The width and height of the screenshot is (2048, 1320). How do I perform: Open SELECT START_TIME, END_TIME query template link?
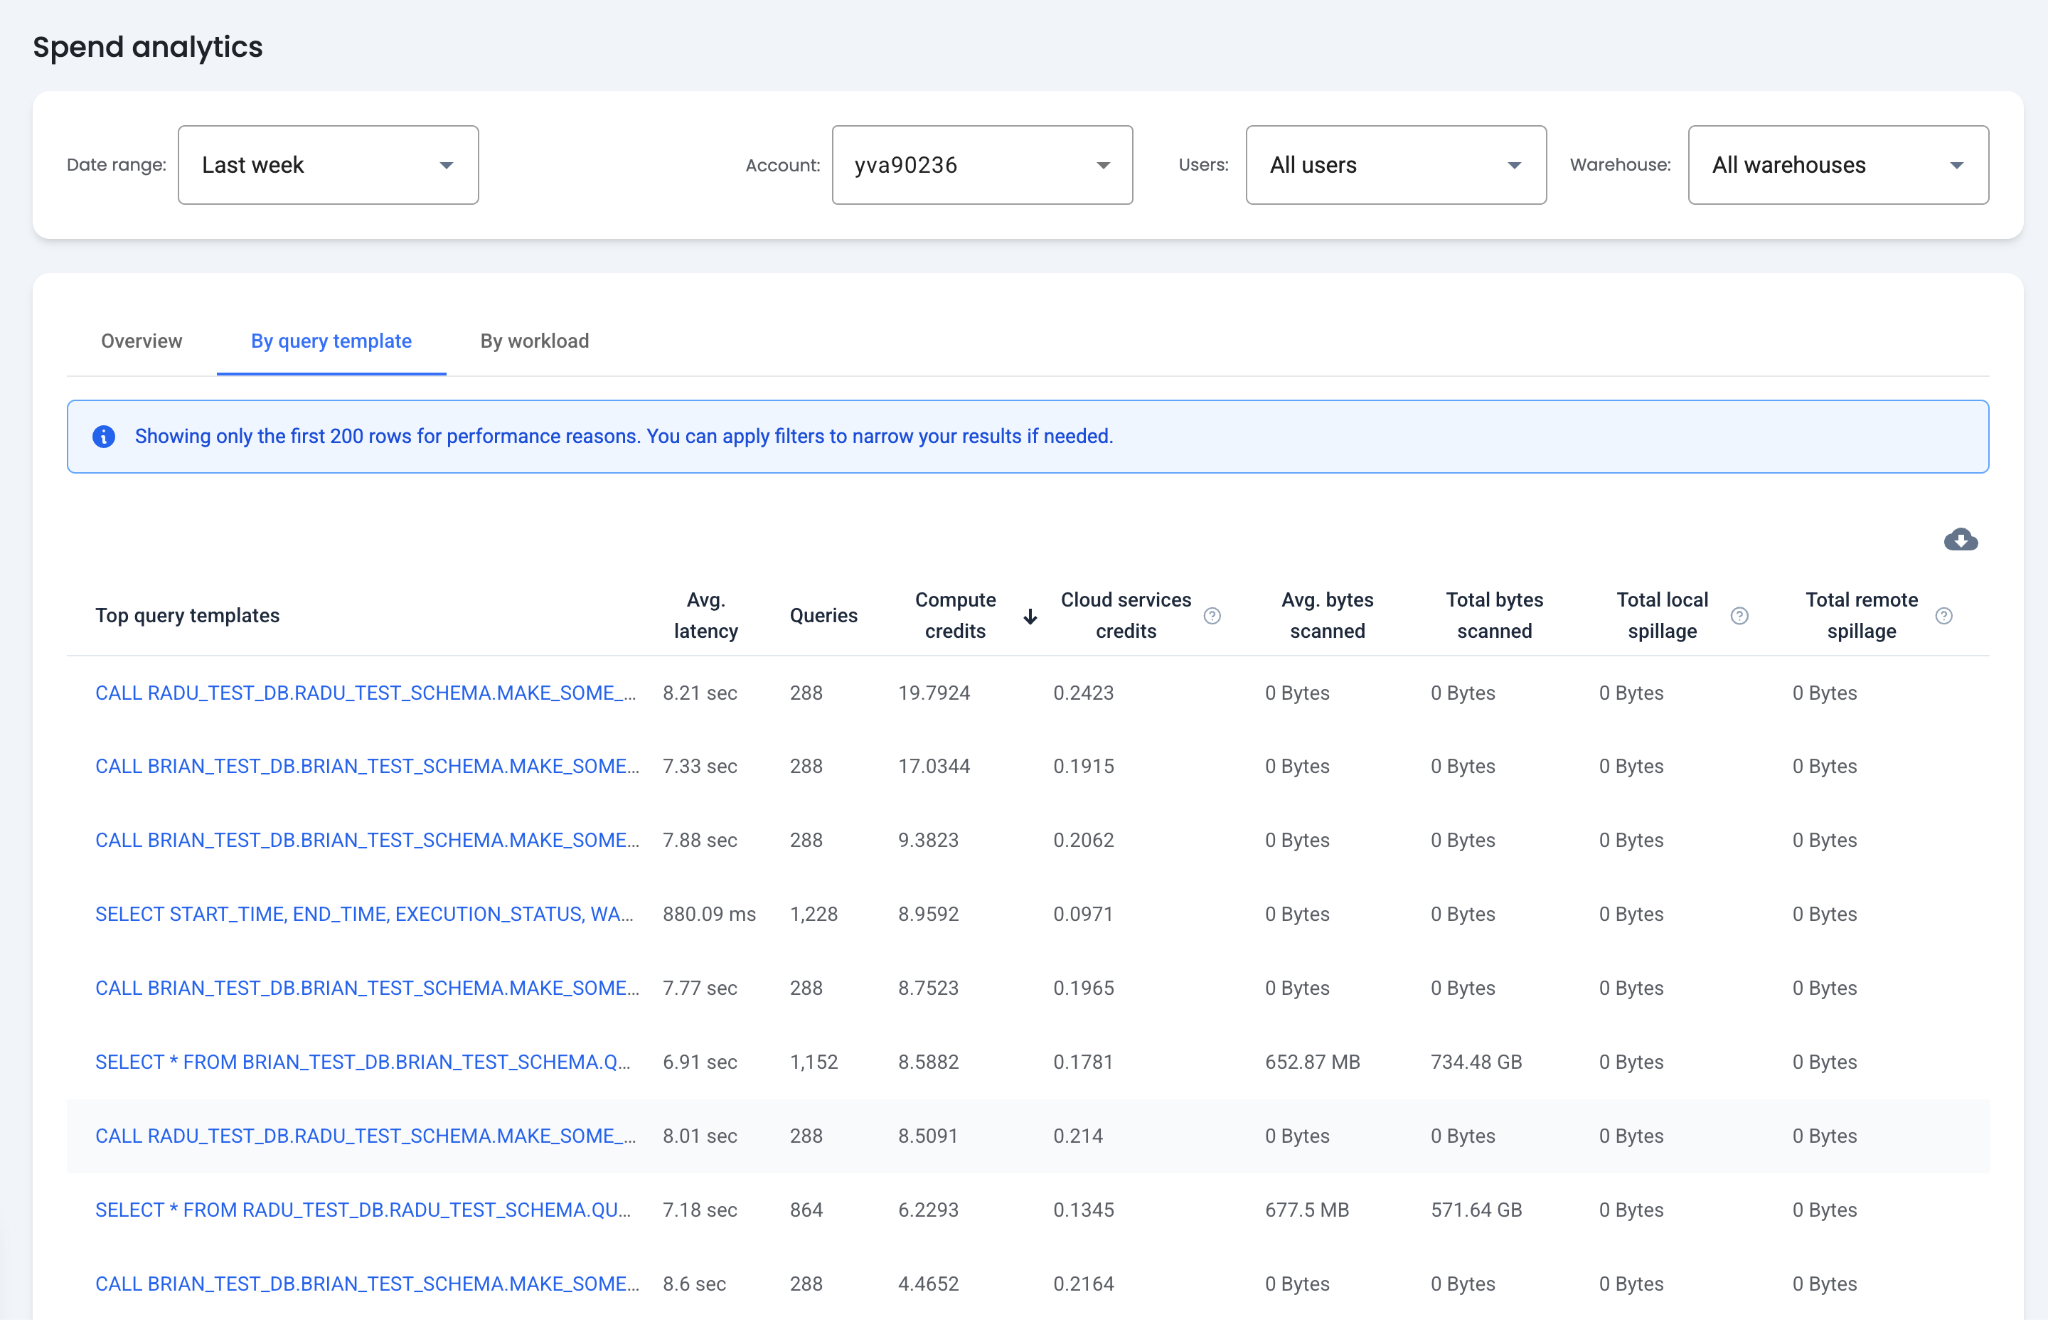(x=364, y=914)
